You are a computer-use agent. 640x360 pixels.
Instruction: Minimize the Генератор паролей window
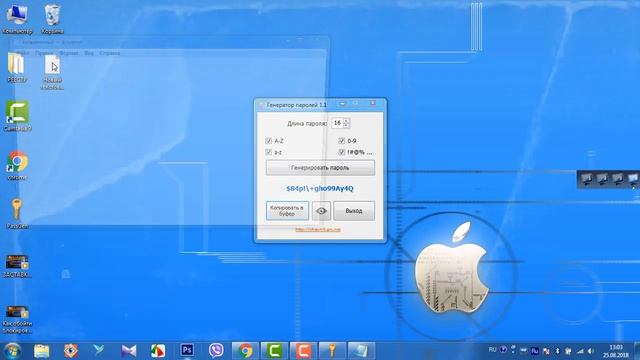pos(342,104)
